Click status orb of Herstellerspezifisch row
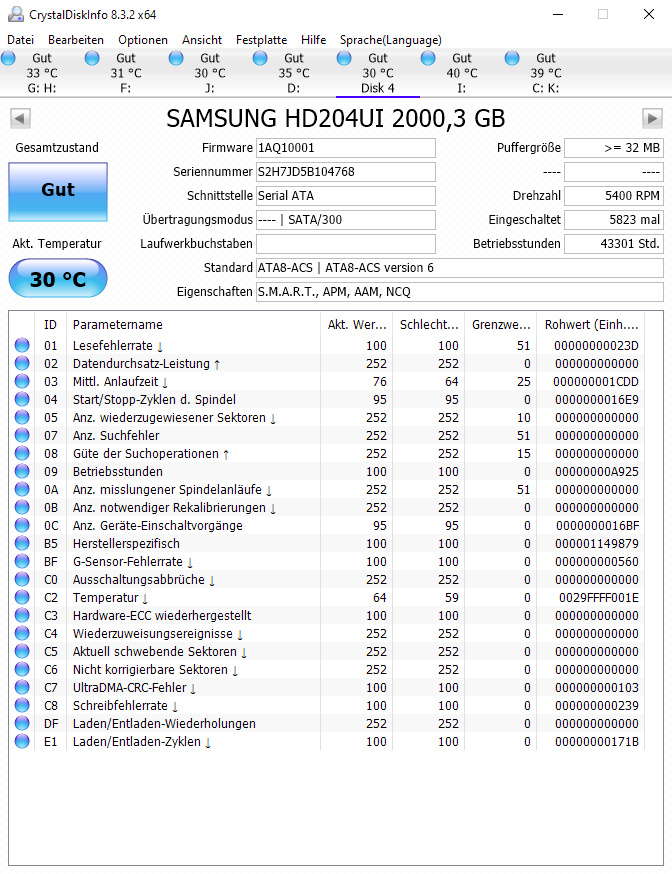Image resolution: width=672 pixels, height=874 pixels. [22, 543]
